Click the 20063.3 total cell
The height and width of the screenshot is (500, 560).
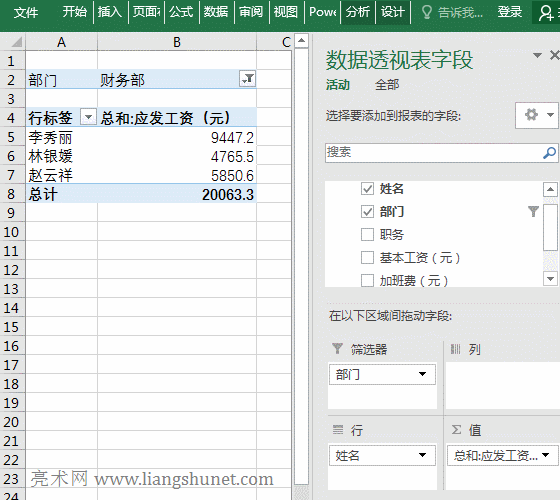click(177, 194)
